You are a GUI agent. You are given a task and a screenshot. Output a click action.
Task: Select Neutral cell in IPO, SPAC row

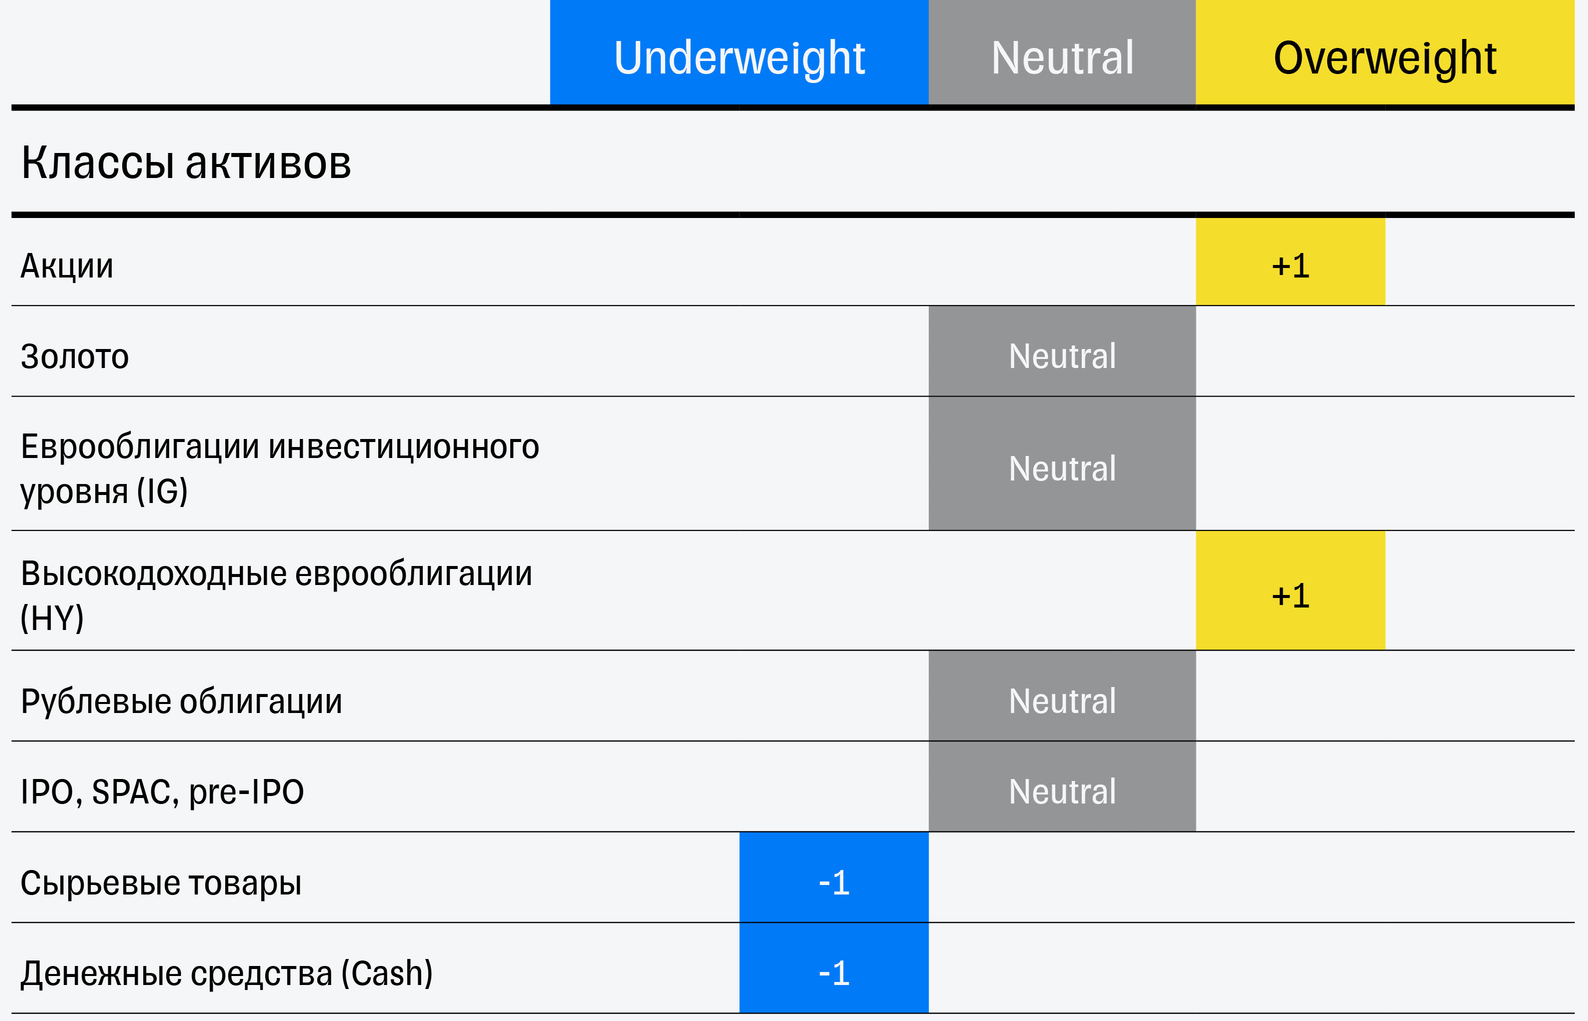1062,792
